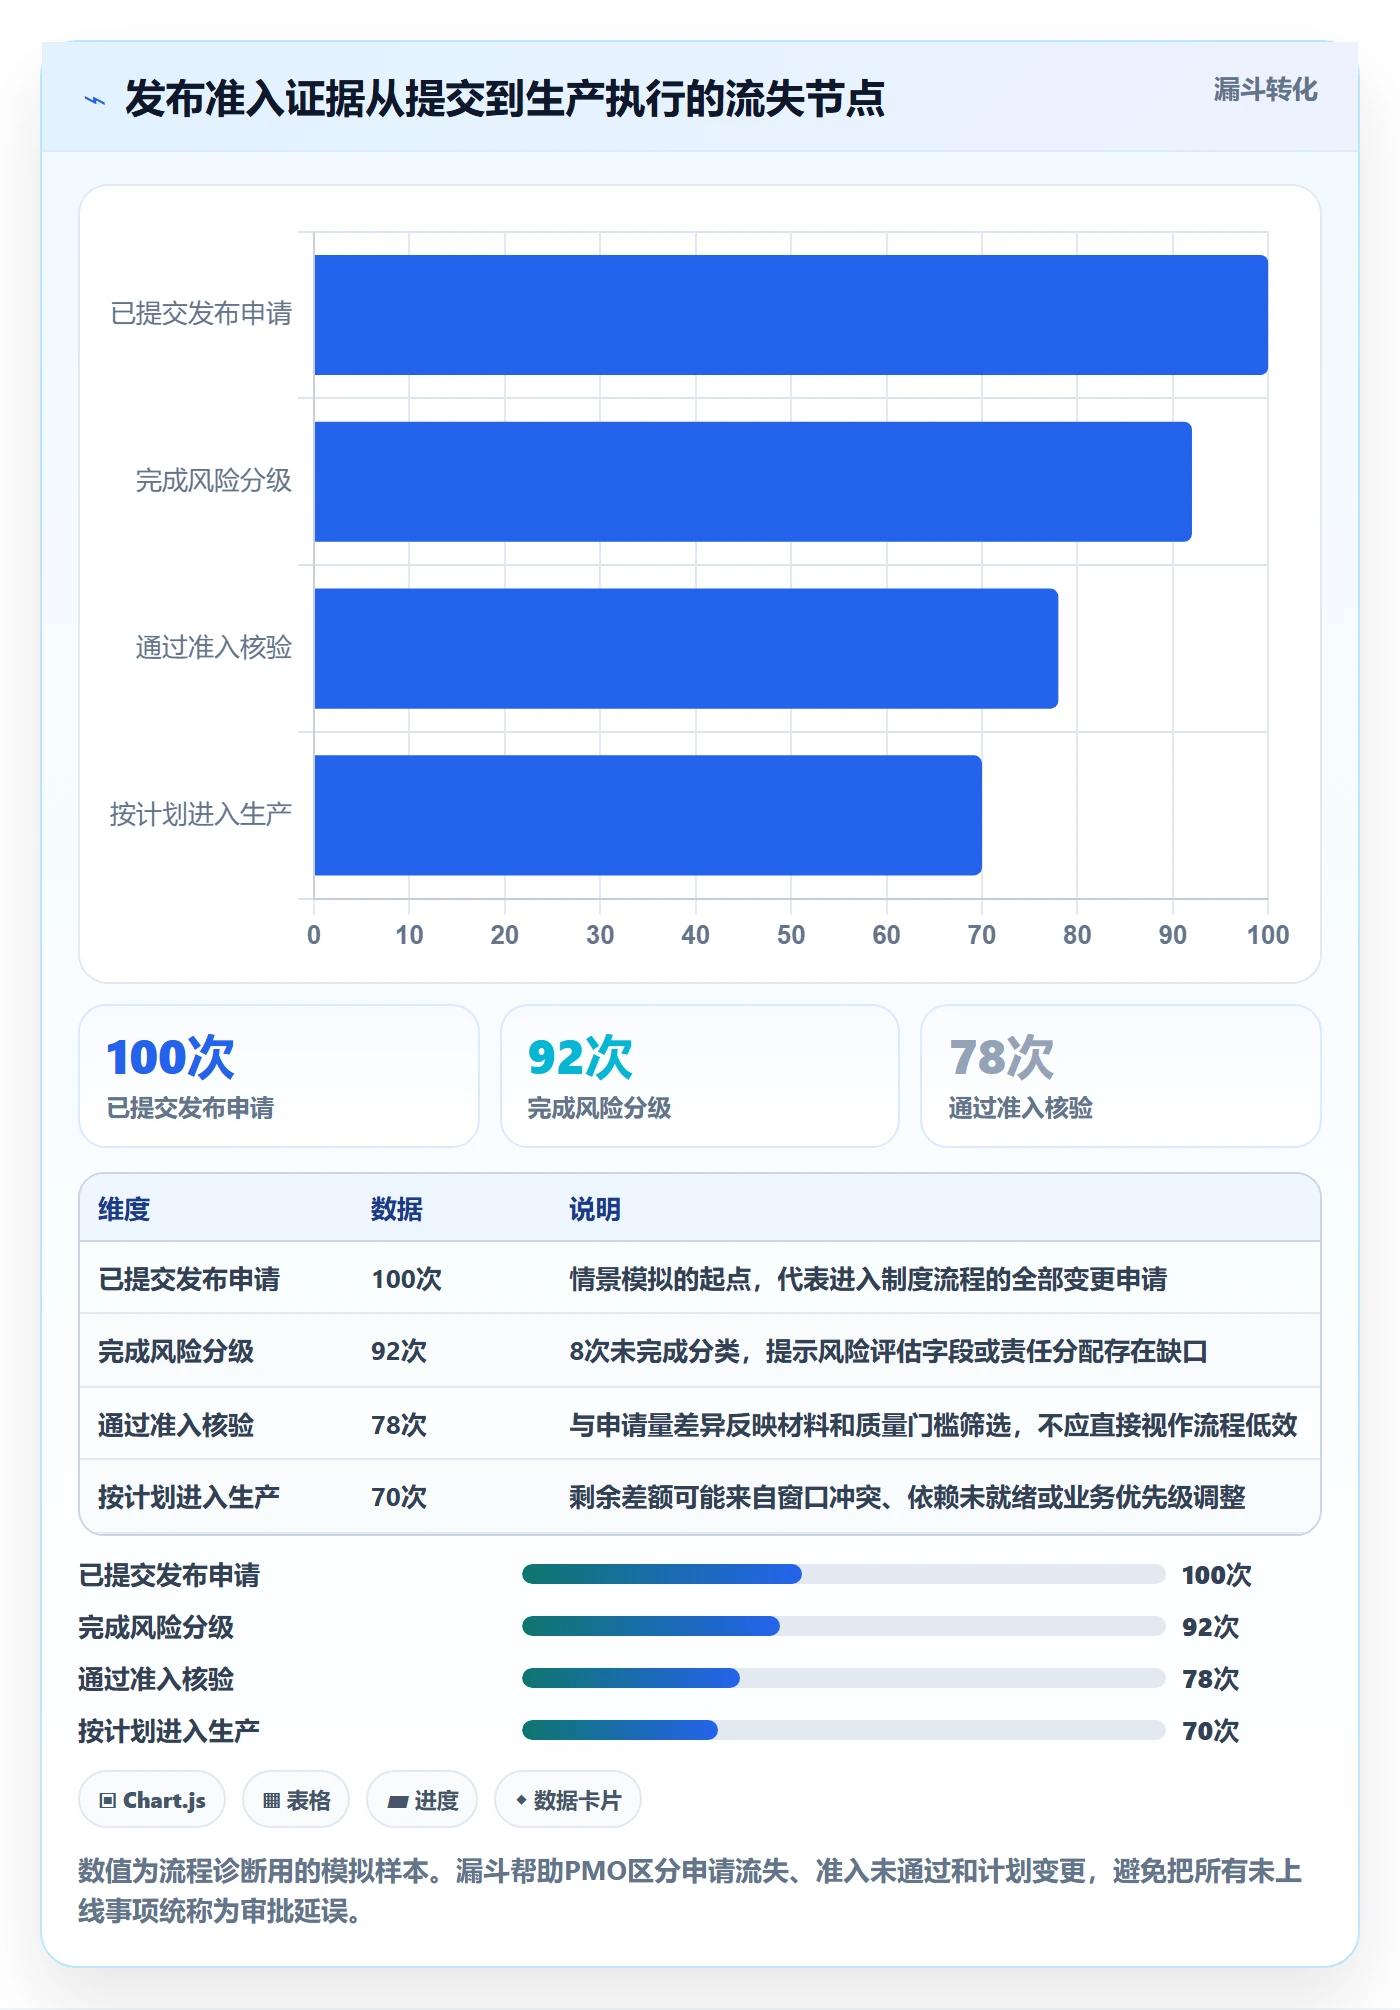Select the Chart.js tag
The image size is (1400, 2010).
152,1800
